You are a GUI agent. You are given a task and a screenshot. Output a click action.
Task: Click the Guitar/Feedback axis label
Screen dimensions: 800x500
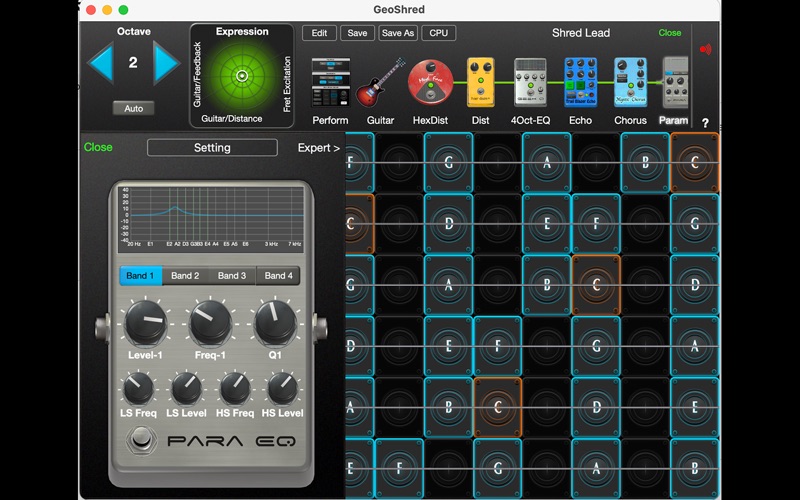pos(197,74)
